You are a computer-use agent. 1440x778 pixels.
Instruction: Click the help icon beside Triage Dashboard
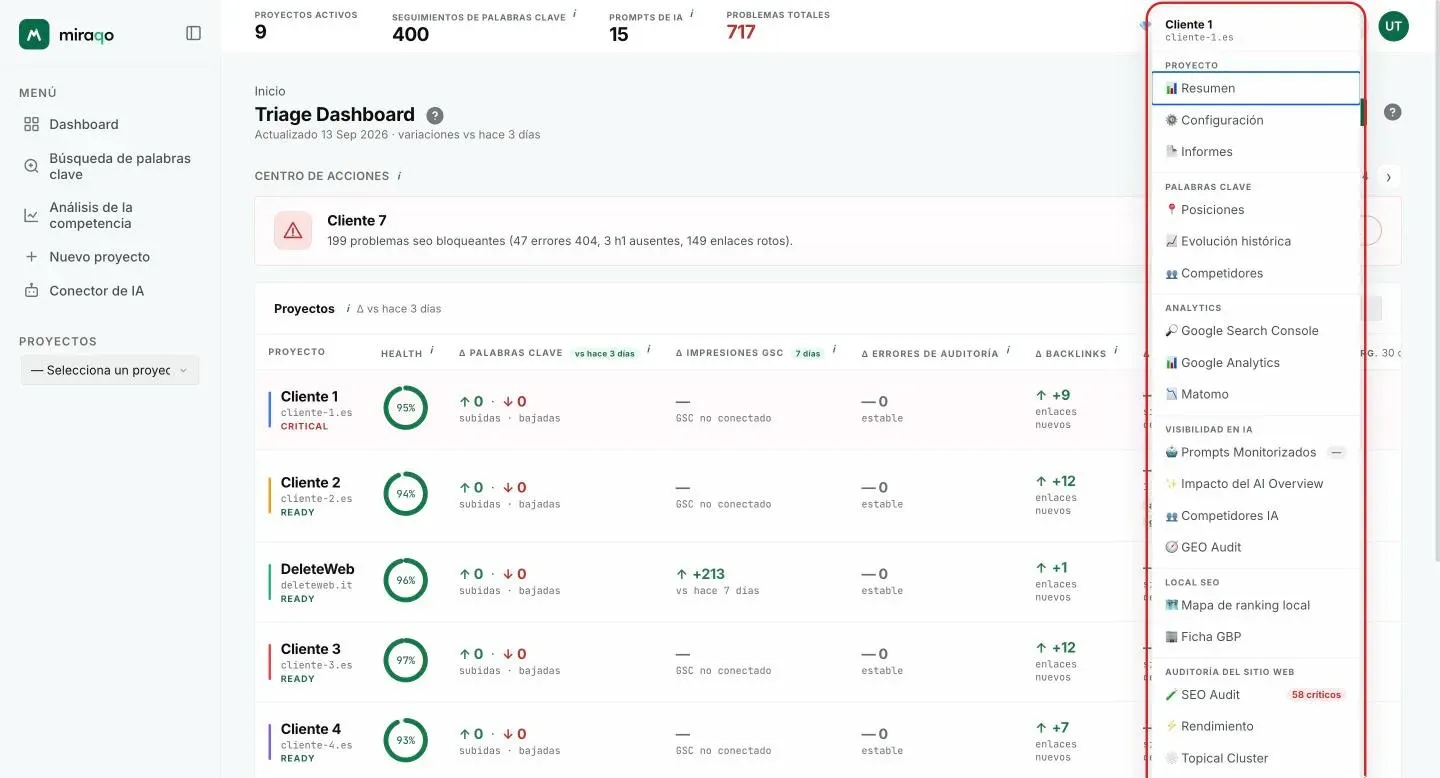435,115
